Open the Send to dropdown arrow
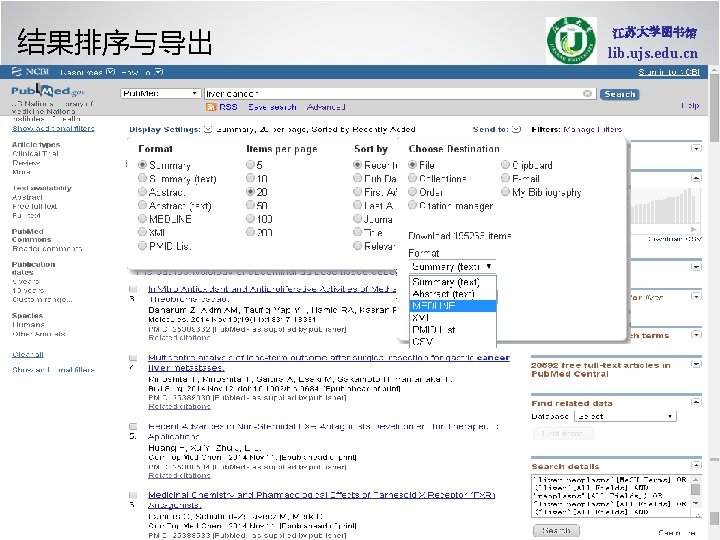Viewport: 720px width, 540px height. [516, 129]
